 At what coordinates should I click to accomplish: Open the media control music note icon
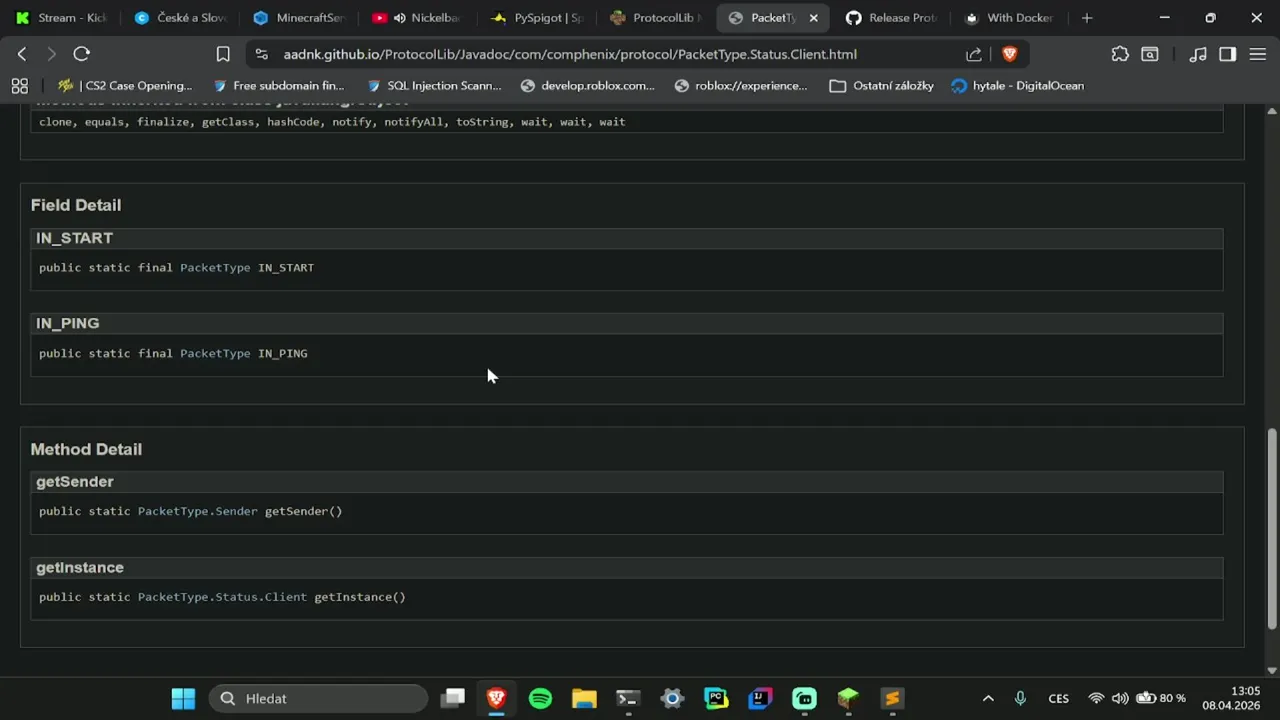coord(1198,54)
